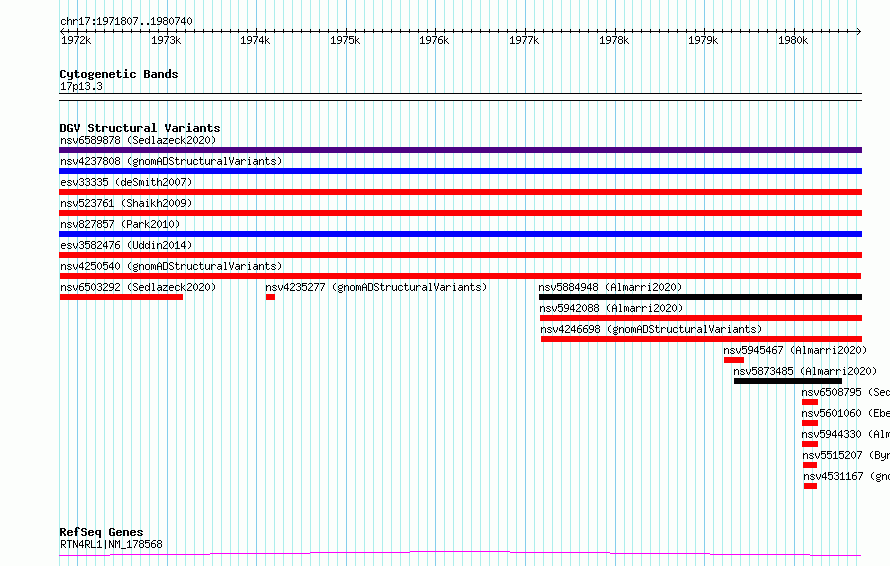
Task: Select the 17p13.3 band label
Action: click(x=81, y=86)
